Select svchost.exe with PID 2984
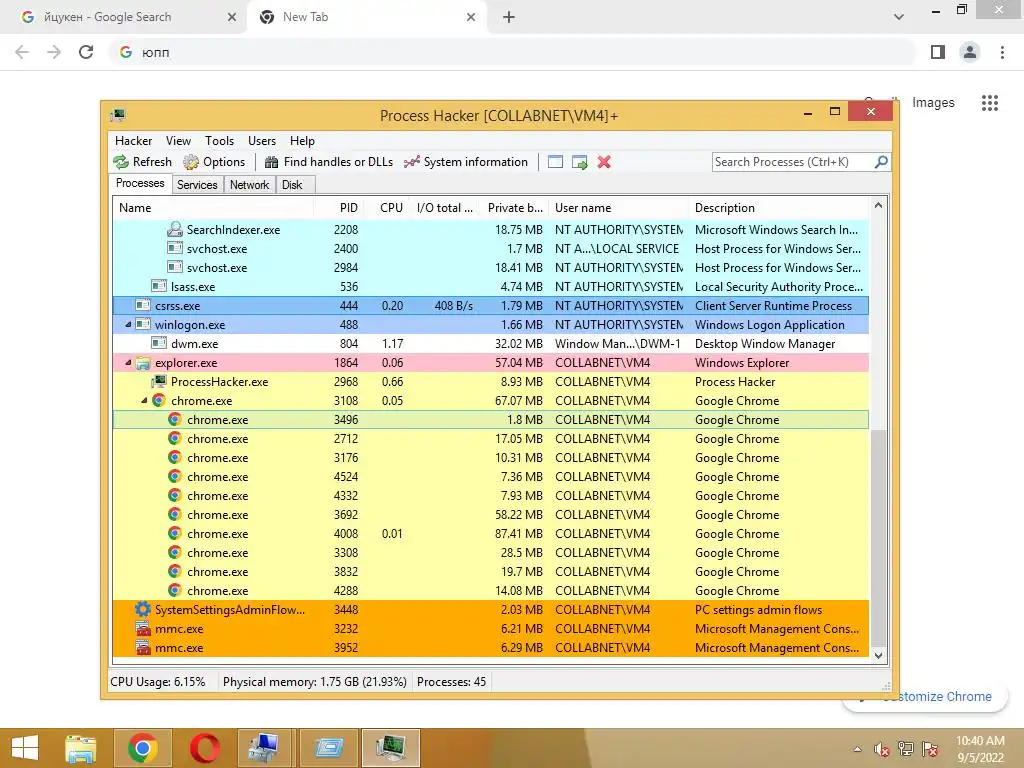 pyautogui.click(x=490, y=268)
